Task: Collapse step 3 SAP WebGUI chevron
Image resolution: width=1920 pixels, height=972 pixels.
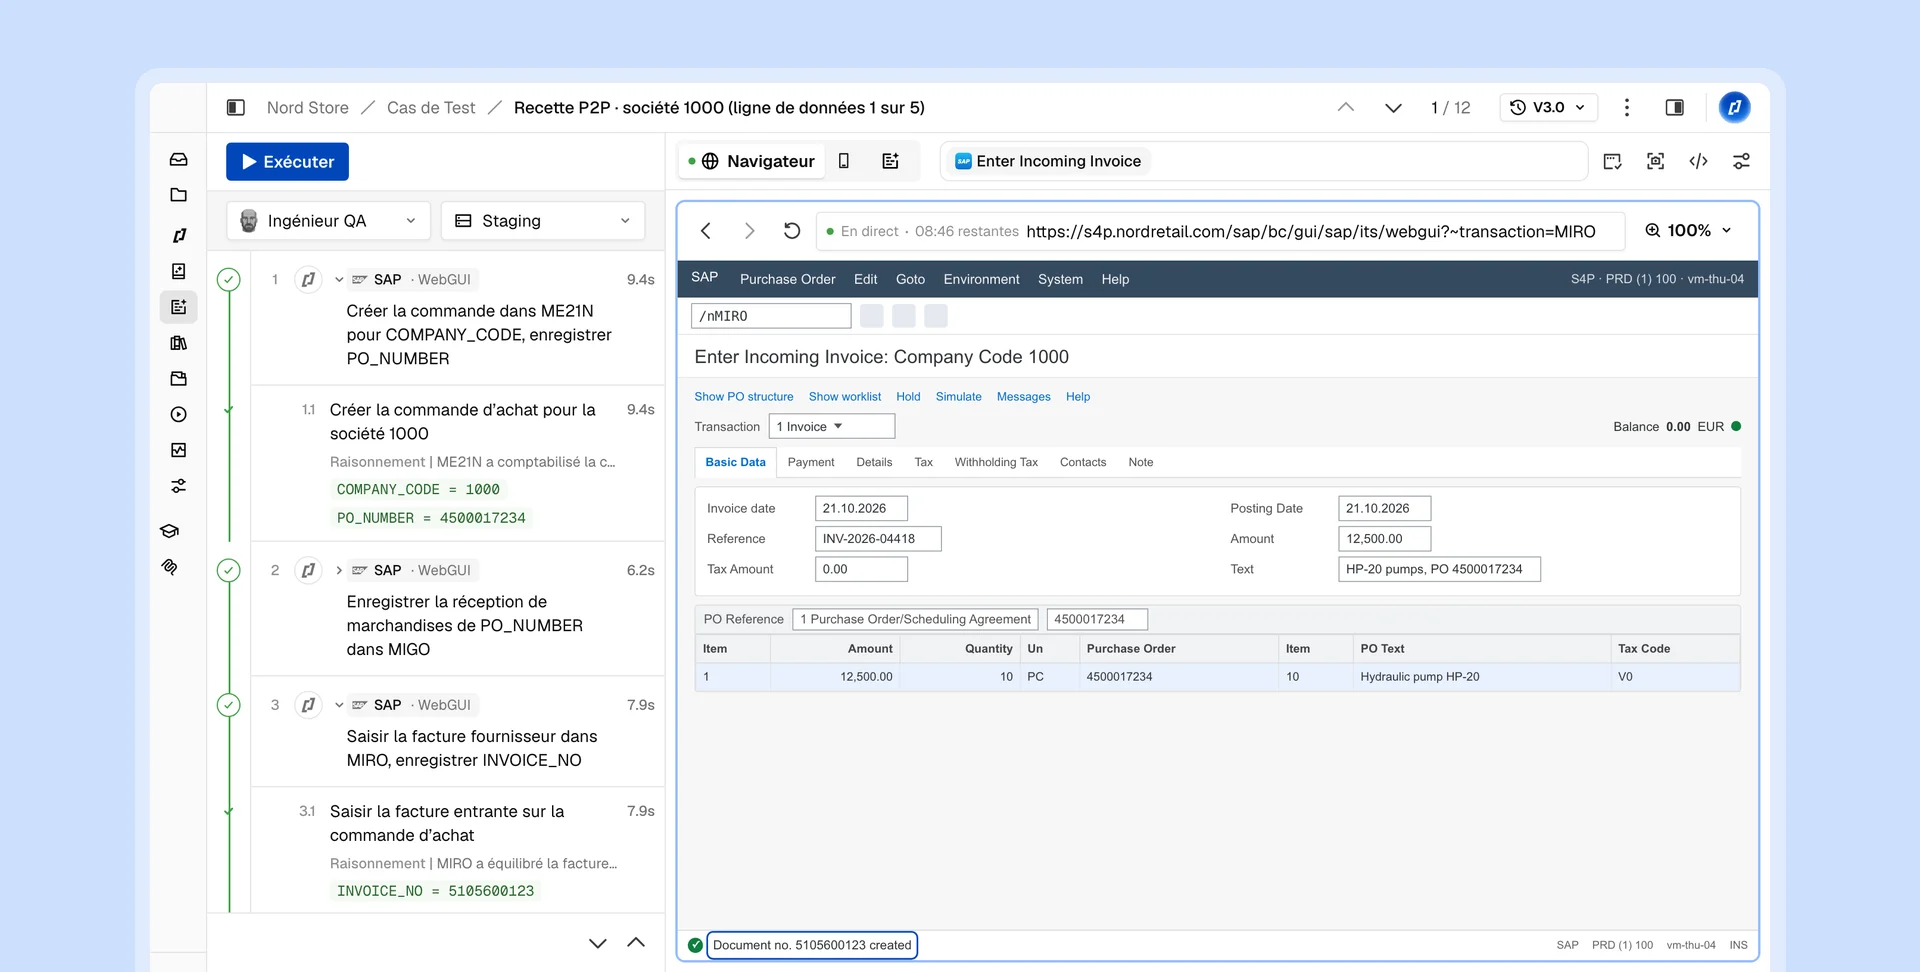Action: pyautogui.click(x=339, y=705)
